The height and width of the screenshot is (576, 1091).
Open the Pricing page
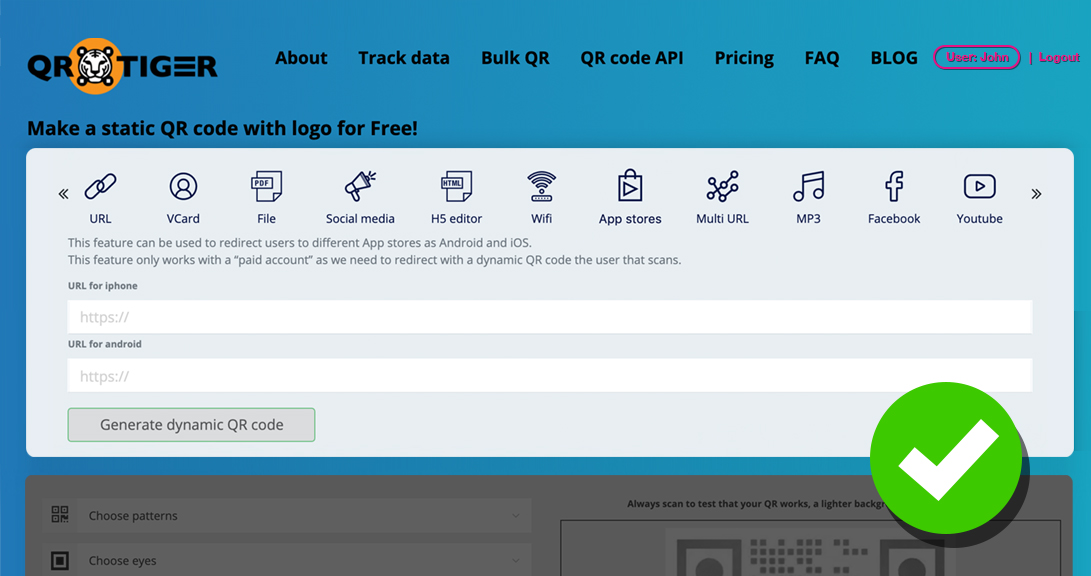pos(743,58)
